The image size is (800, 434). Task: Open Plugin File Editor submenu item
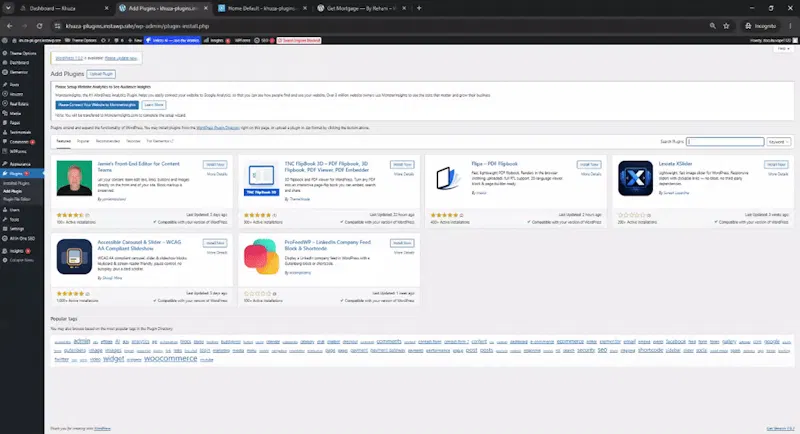pos(17,199)
